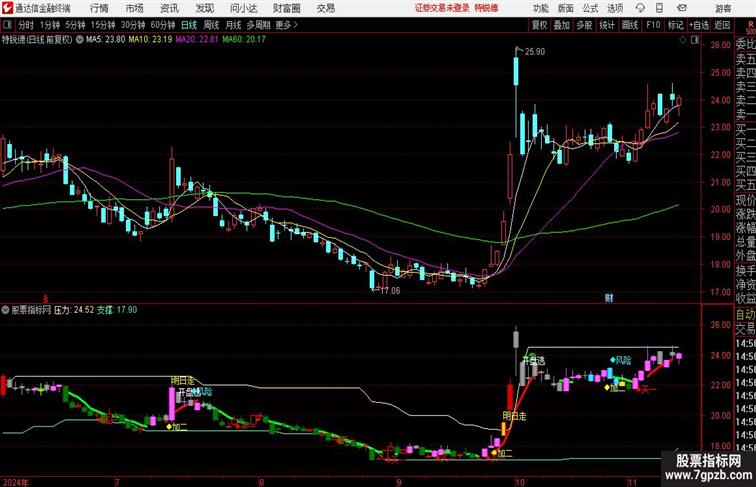
Task: Expand the 更多 periods chevron
Action: point(287,25)
